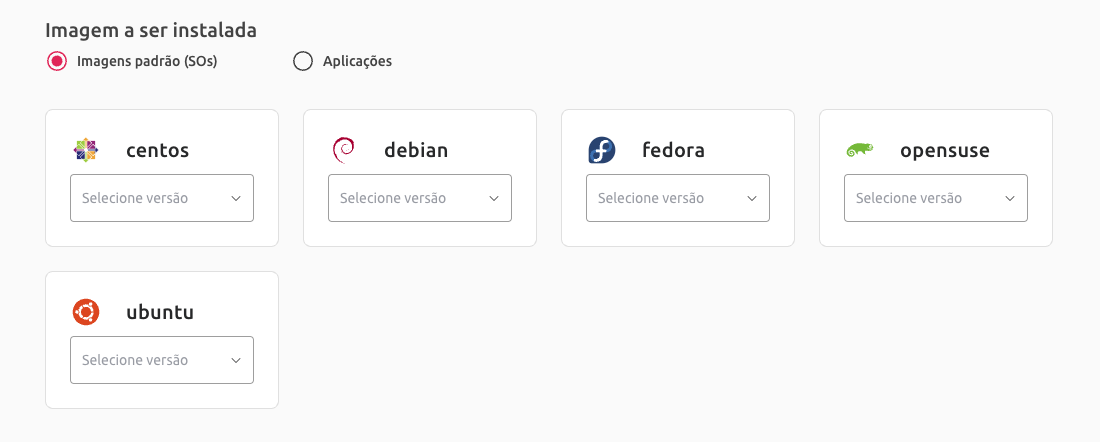Click the Imagens padrão (SOs) label
This screenshot has width=1100, height=442.
pyautogui.click(x=147, y=62)
